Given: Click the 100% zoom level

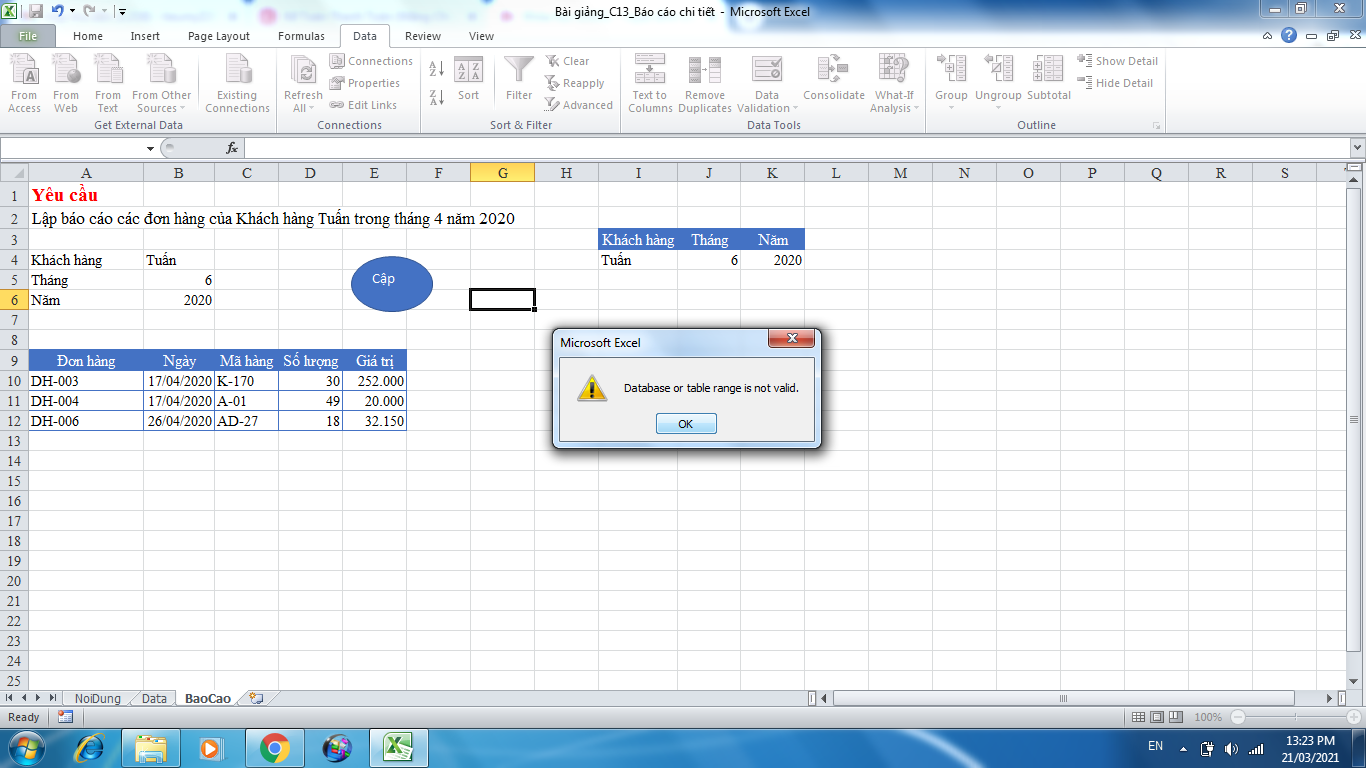Looking at the screenshot, I should [1208, 717].
